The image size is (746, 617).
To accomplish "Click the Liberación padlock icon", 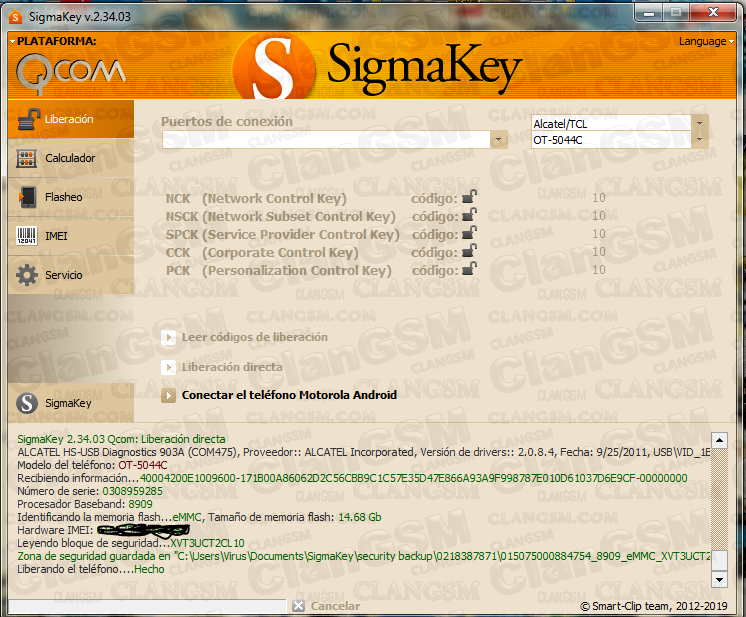I will (28, 119).
